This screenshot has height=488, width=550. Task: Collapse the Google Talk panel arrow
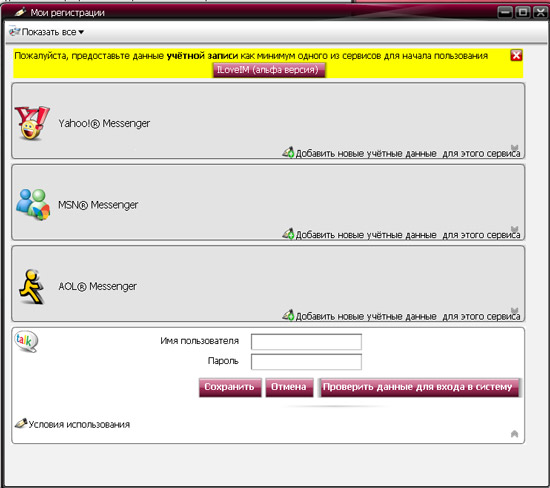coord(514,434)
